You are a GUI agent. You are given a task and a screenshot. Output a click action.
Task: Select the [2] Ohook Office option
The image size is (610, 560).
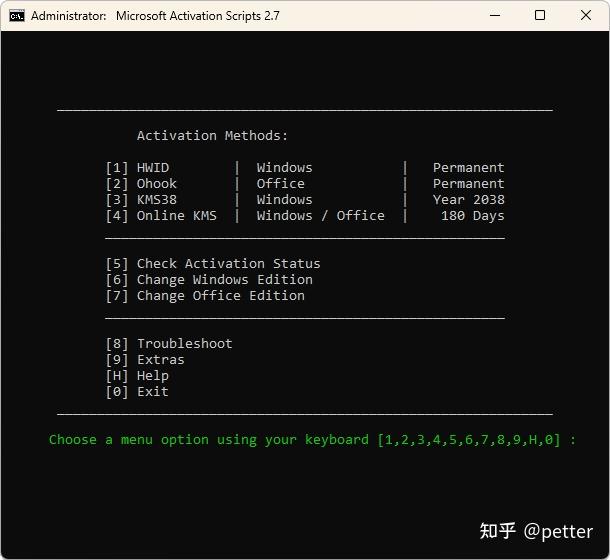[142, 184]
